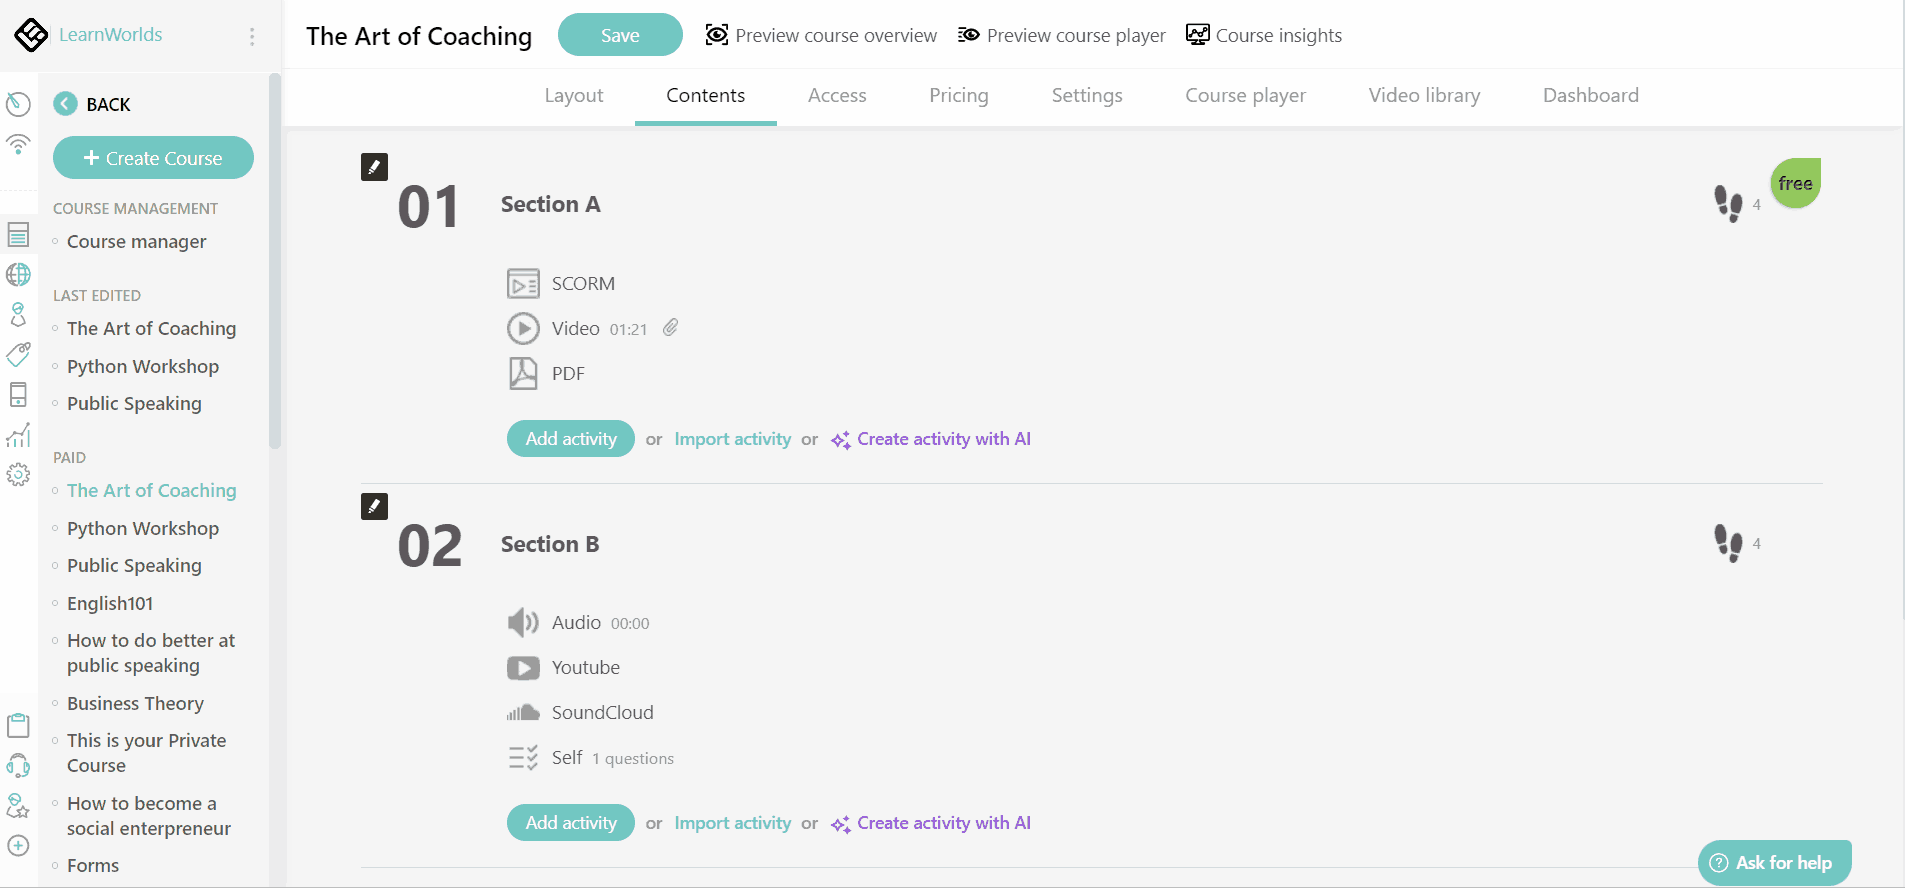This screenshot has height=888, width=1905.
Task: Click Import activity link in Section B
Action: [731, 822]
